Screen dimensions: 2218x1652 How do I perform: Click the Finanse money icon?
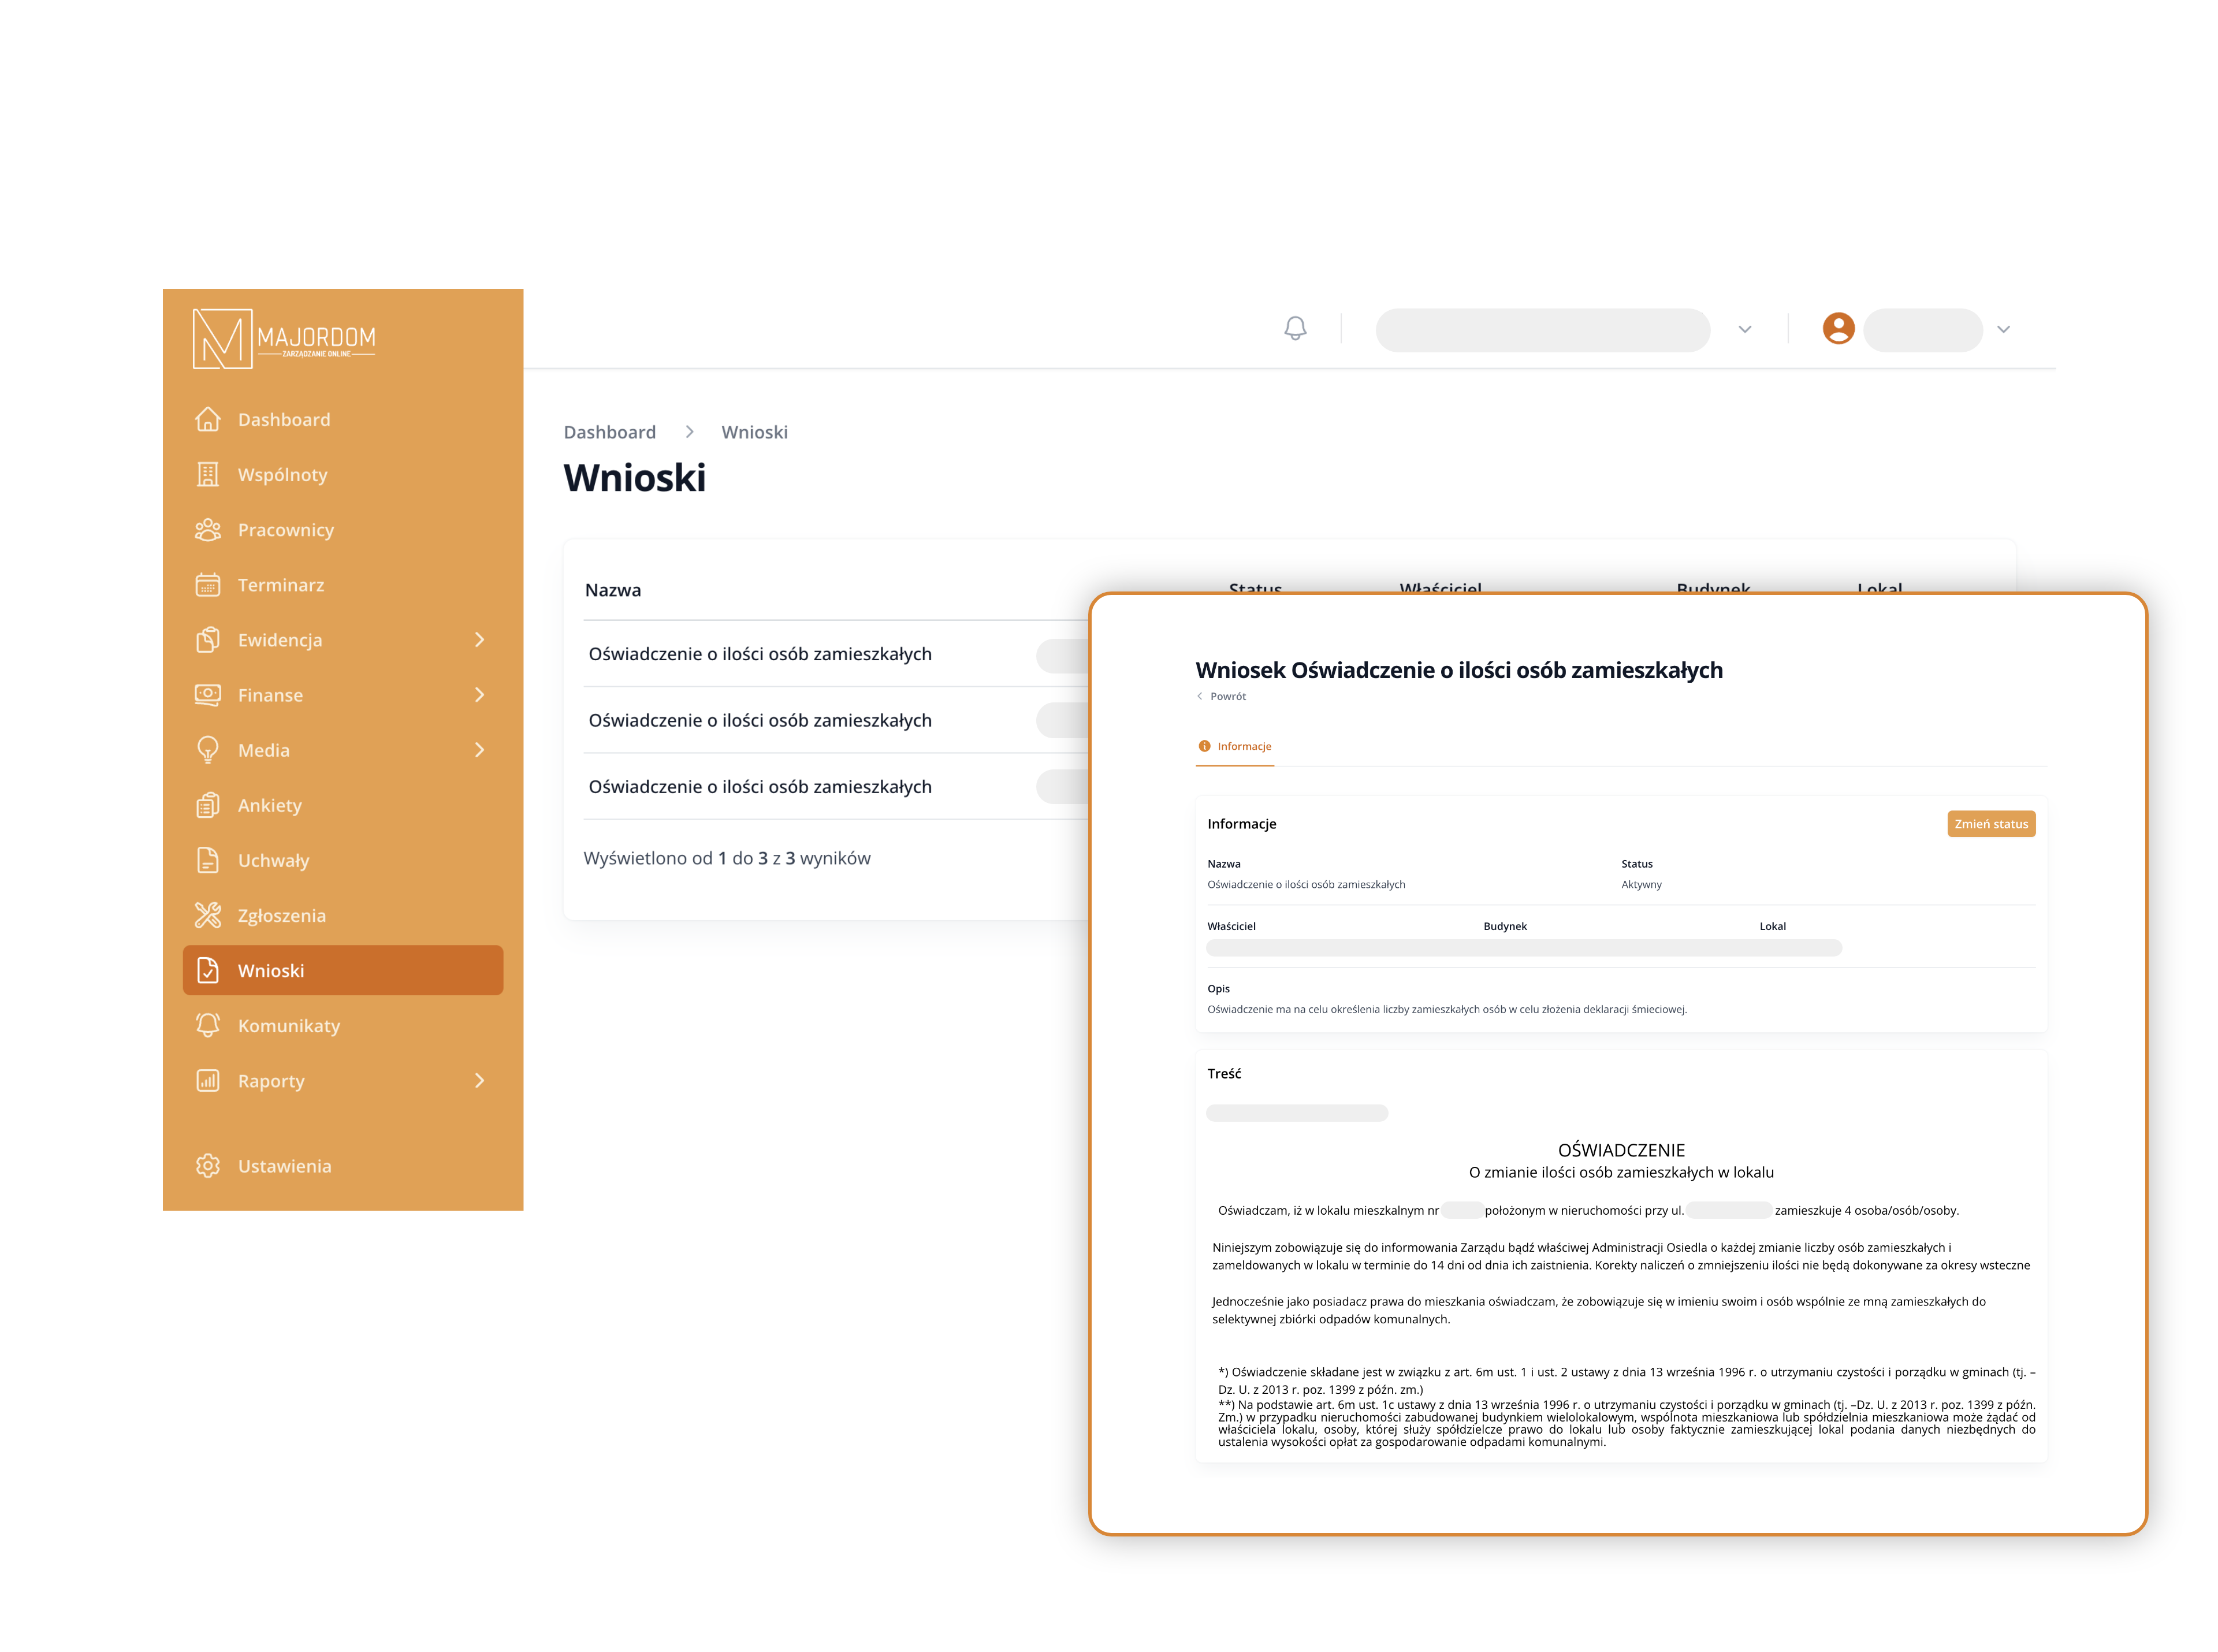pos(208,694)
